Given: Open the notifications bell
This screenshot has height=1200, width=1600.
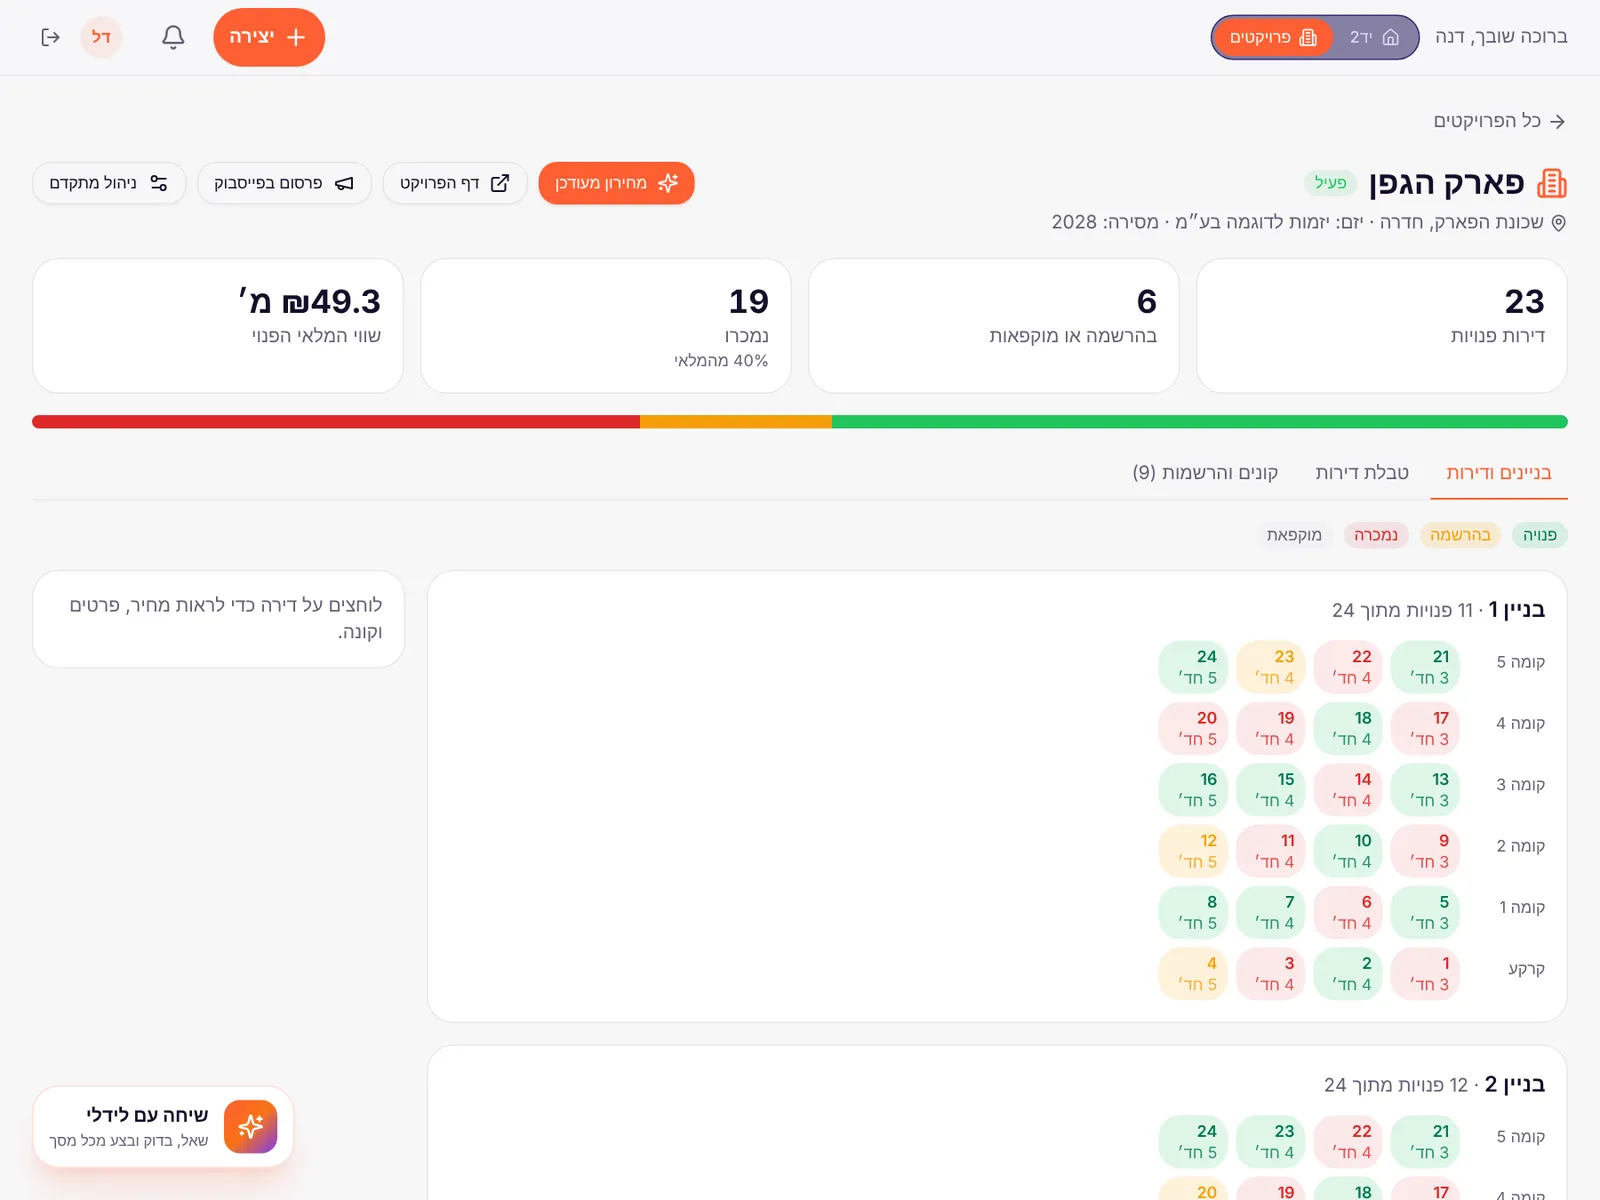Looking at the screenshot, I should pos(173,37).
